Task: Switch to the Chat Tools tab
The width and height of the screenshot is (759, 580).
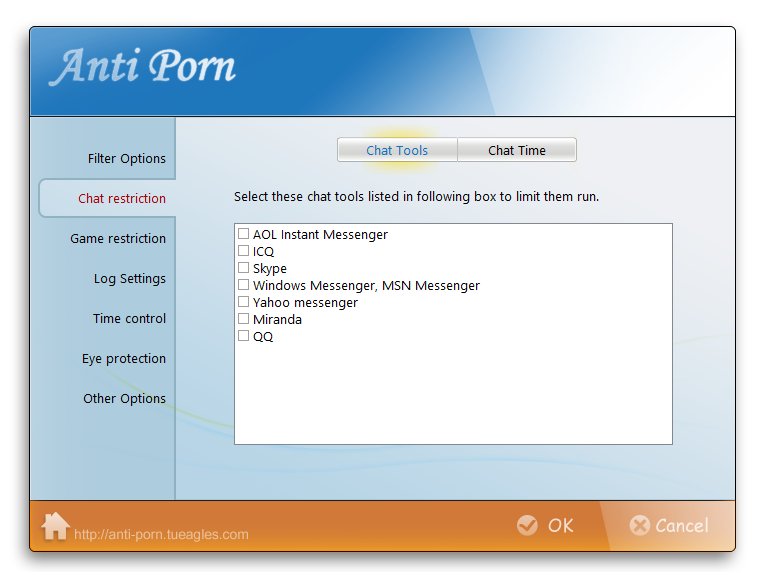Action: [x=397, y=150]
